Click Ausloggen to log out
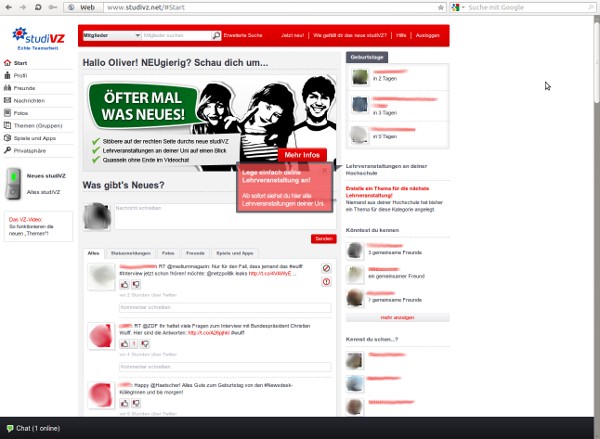 point(428,35)
